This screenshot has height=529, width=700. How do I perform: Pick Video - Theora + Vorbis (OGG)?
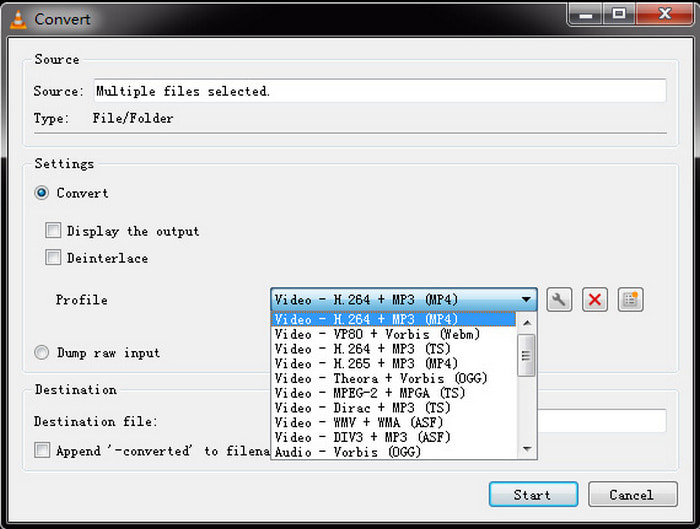click(393, 378)
